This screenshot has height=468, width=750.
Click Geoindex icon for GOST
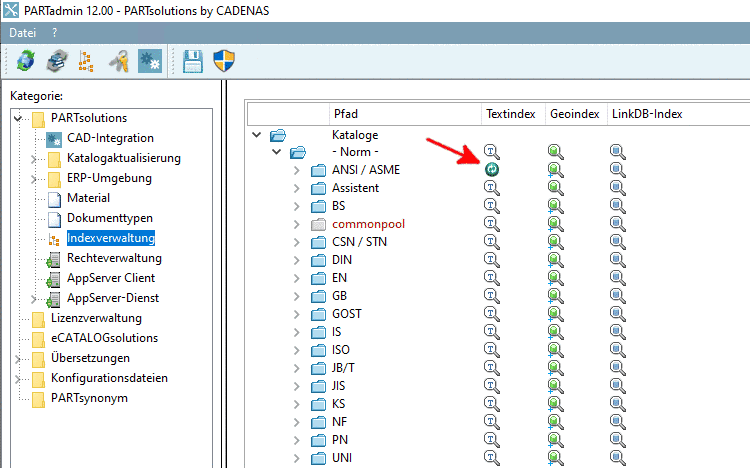(555, 314)
